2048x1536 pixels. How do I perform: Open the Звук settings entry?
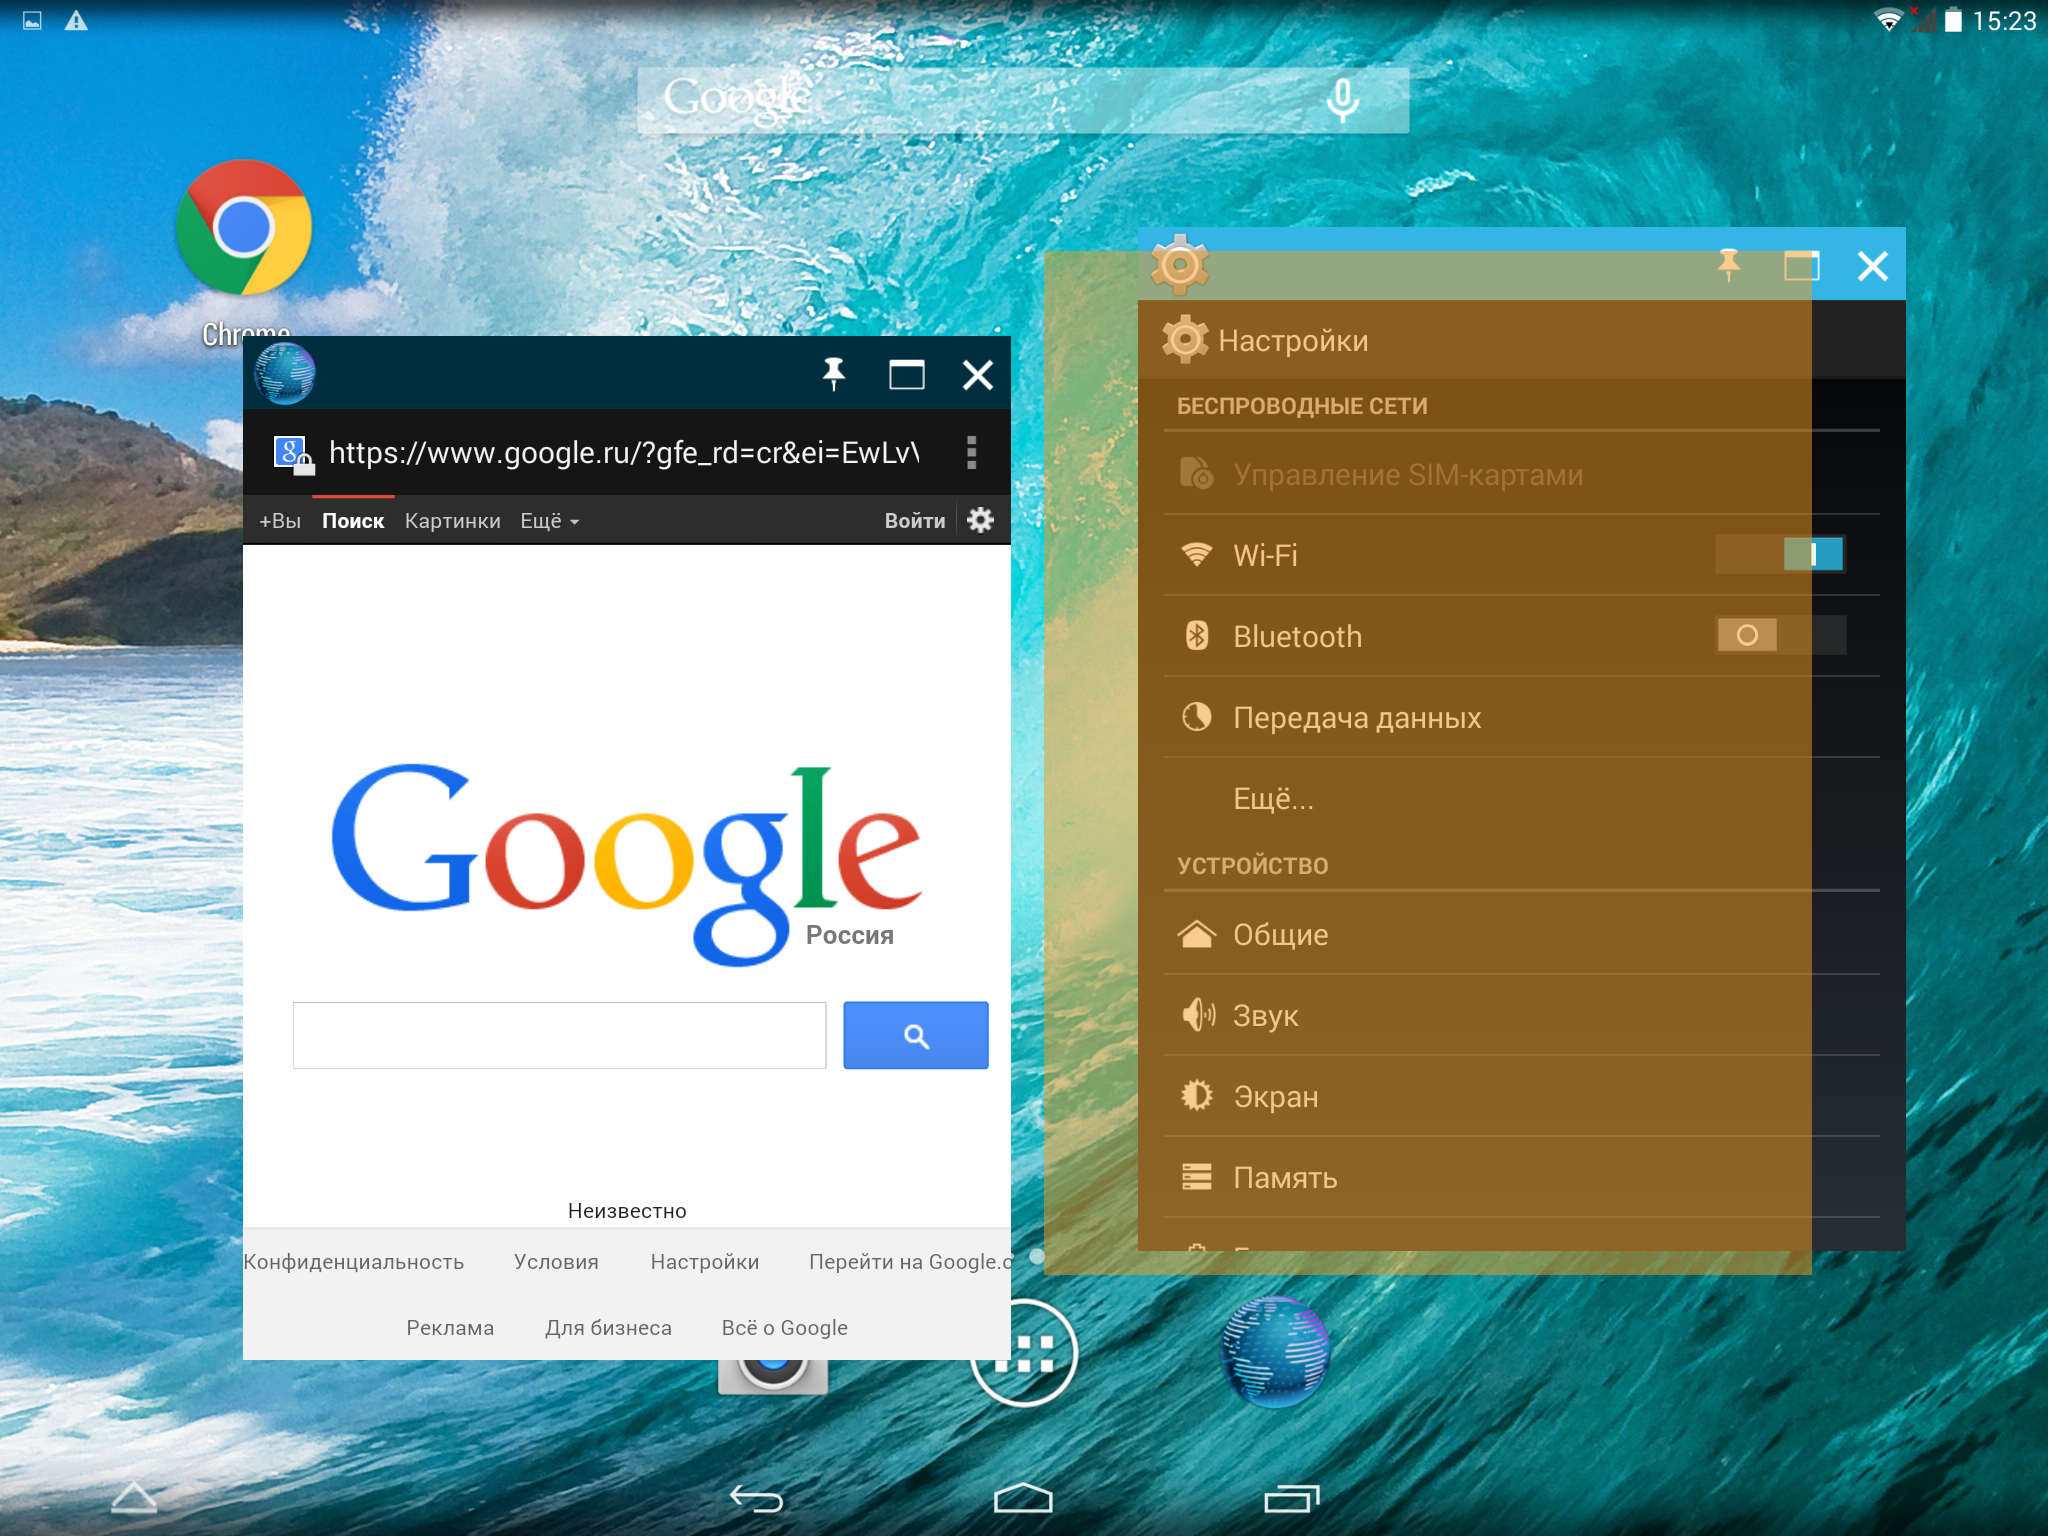1522,1015
